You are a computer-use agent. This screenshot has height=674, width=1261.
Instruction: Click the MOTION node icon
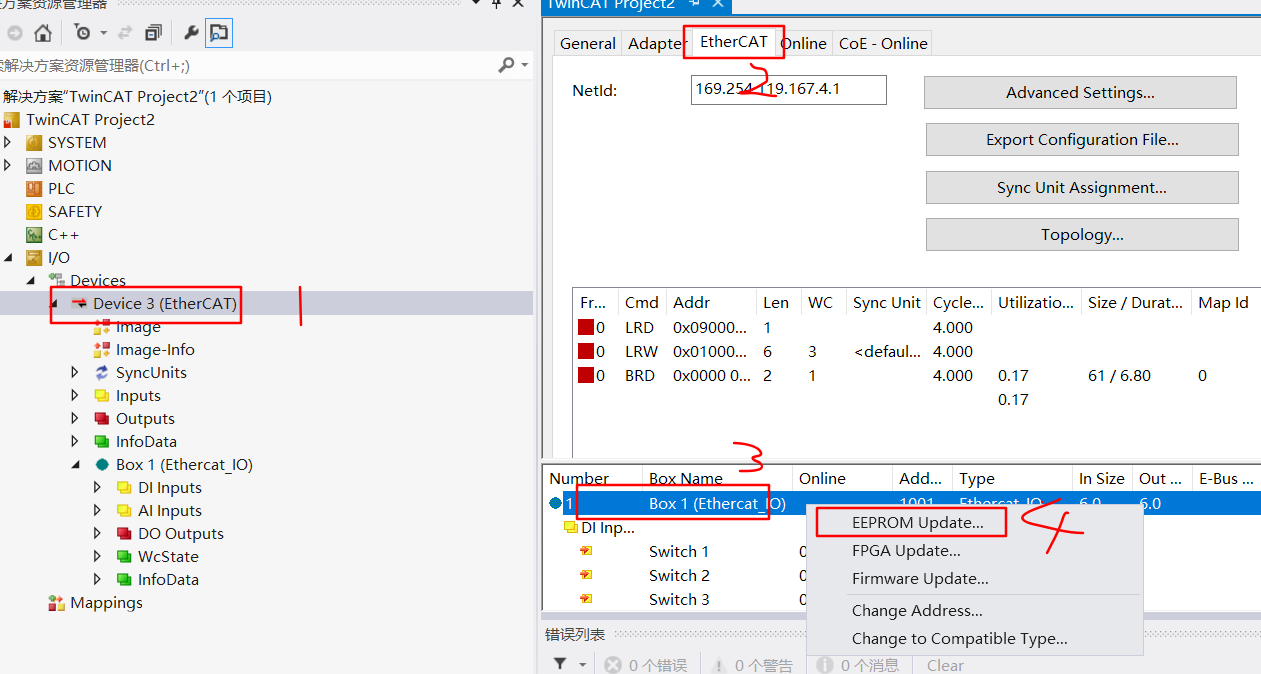pyautogui.click(x=34, y=166)
